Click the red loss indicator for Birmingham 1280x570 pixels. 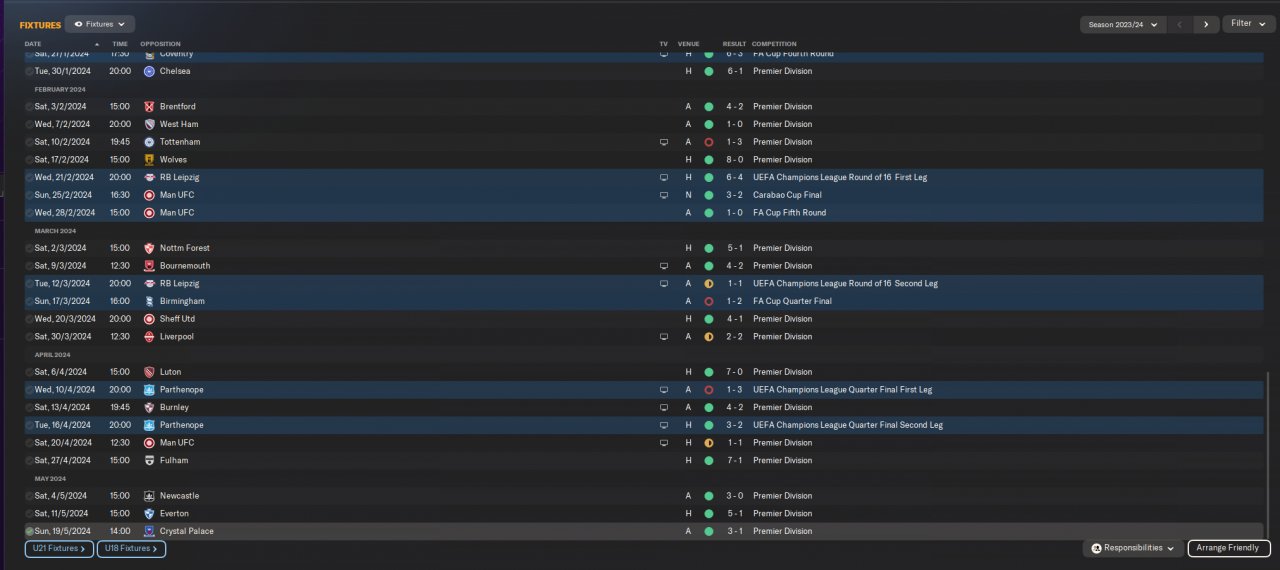(708, 301)
